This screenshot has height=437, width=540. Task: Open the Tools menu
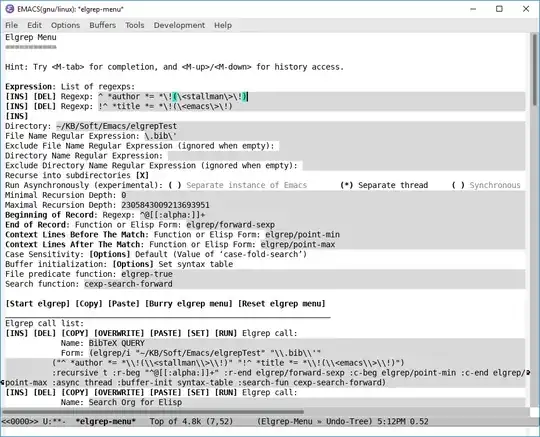pos(134,25)
